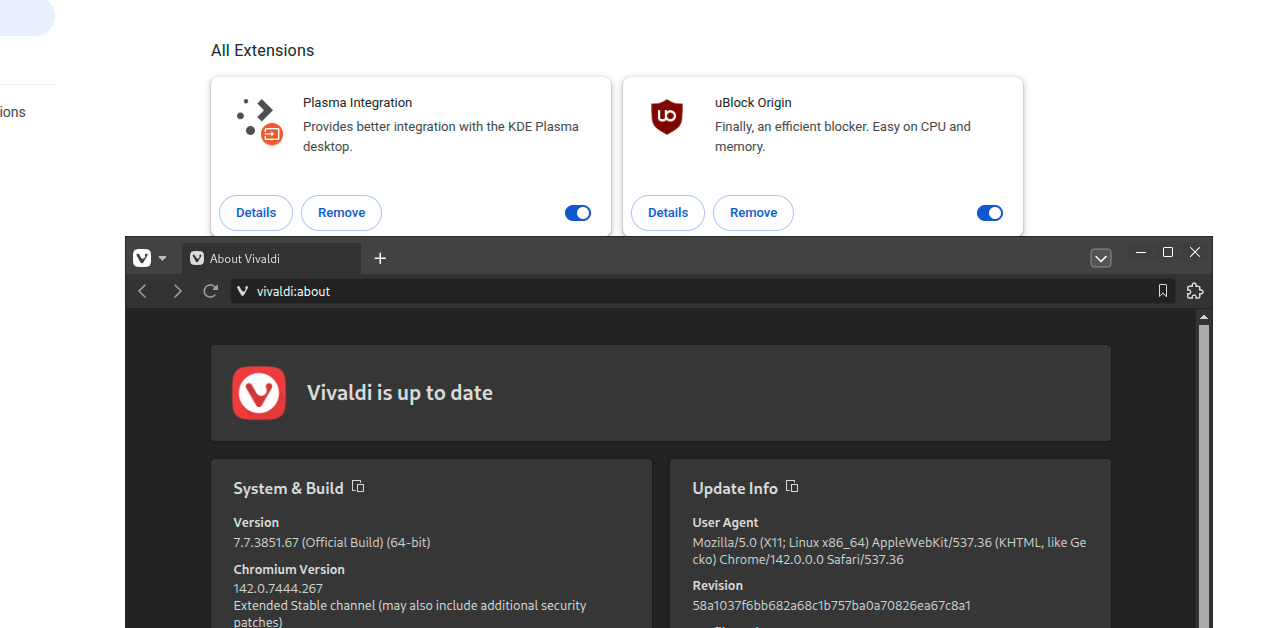Click Details for Plasma Integration

256,213
